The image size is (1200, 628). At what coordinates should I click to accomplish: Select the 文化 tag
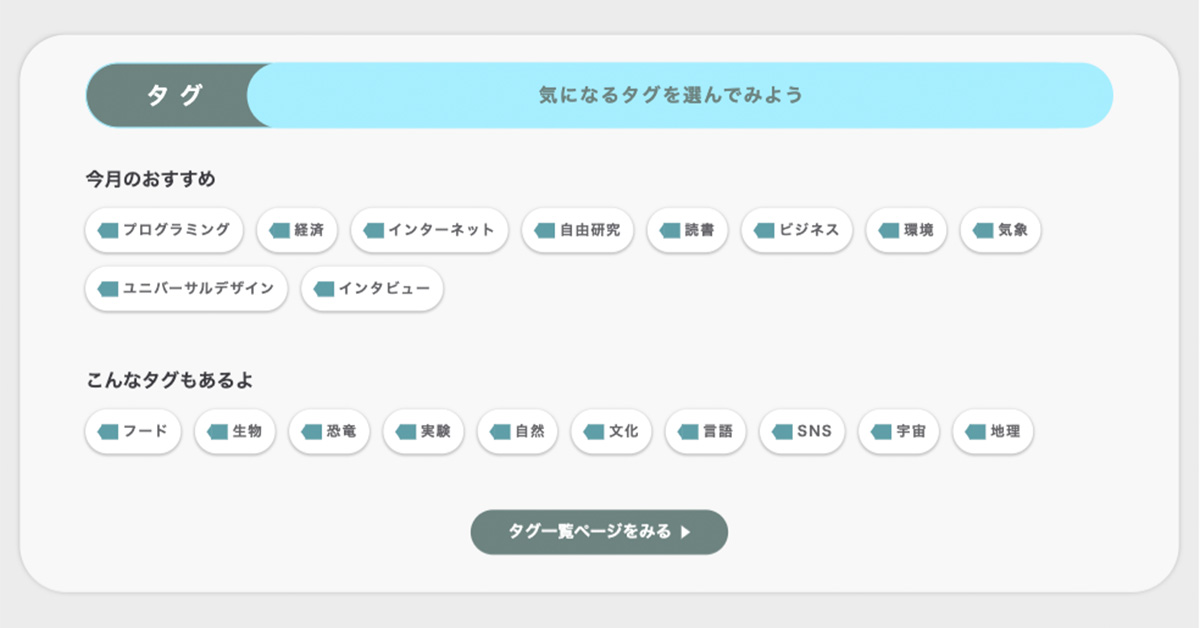click(611, 432)
